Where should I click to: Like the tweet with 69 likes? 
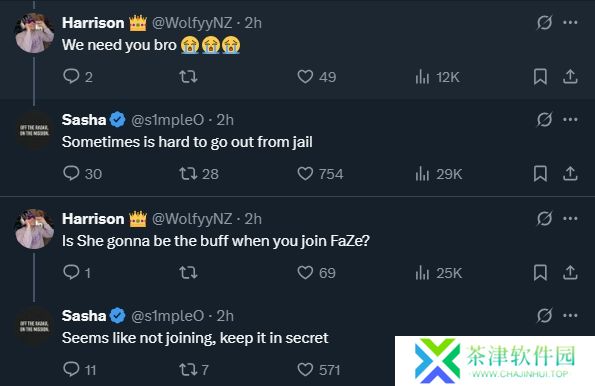point(316,273)
